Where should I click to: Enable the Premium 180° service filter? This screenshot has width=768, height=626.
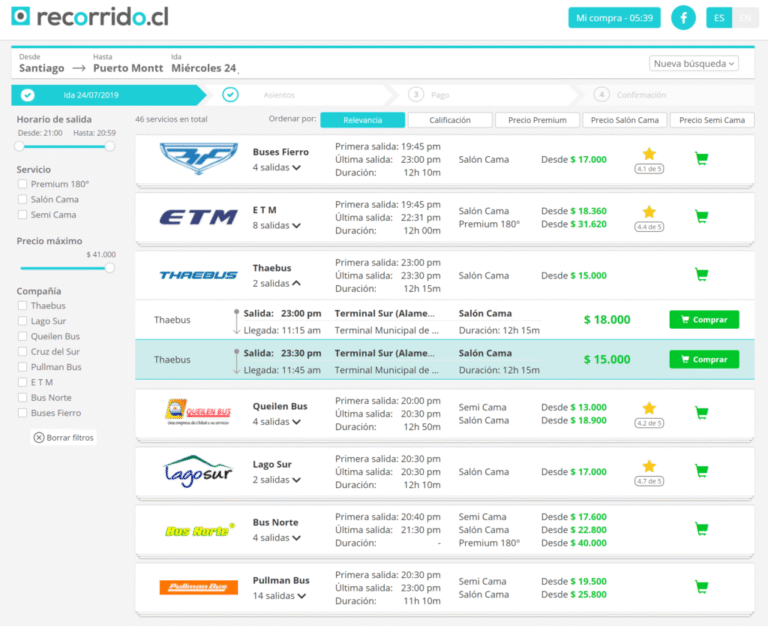22,184
